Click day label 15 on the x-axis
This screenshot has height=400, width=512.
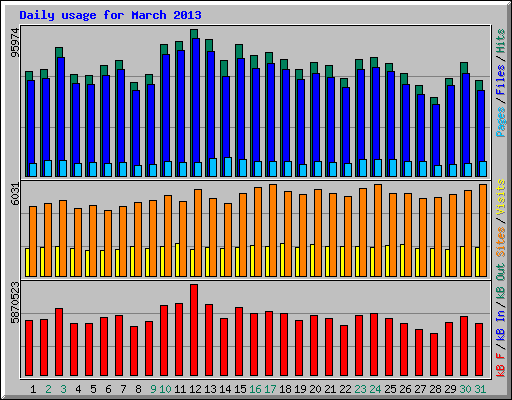coord(240,389)
